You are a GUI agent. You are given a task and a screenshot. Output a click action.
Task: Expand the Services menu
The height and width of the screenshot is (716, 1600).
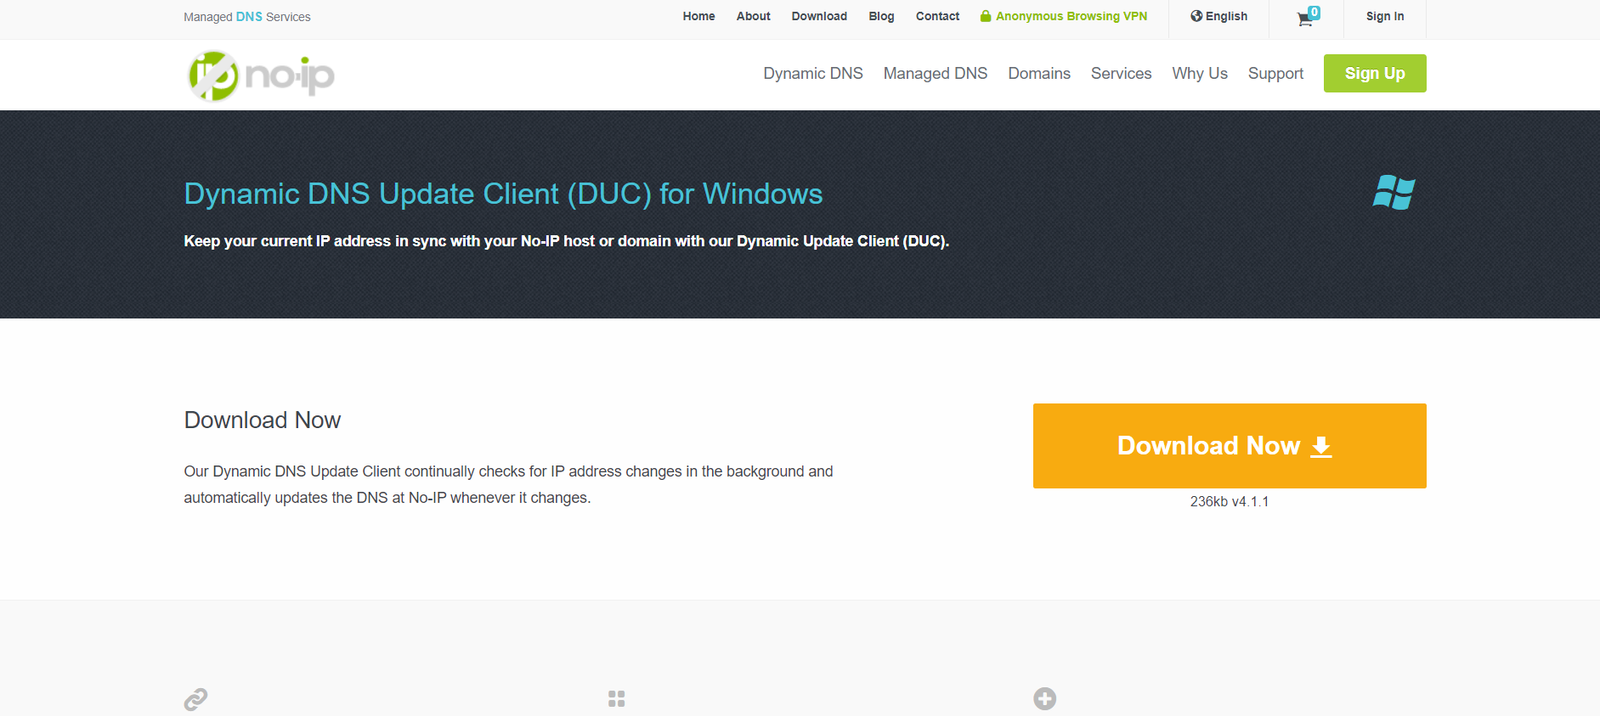point(1121,74)
